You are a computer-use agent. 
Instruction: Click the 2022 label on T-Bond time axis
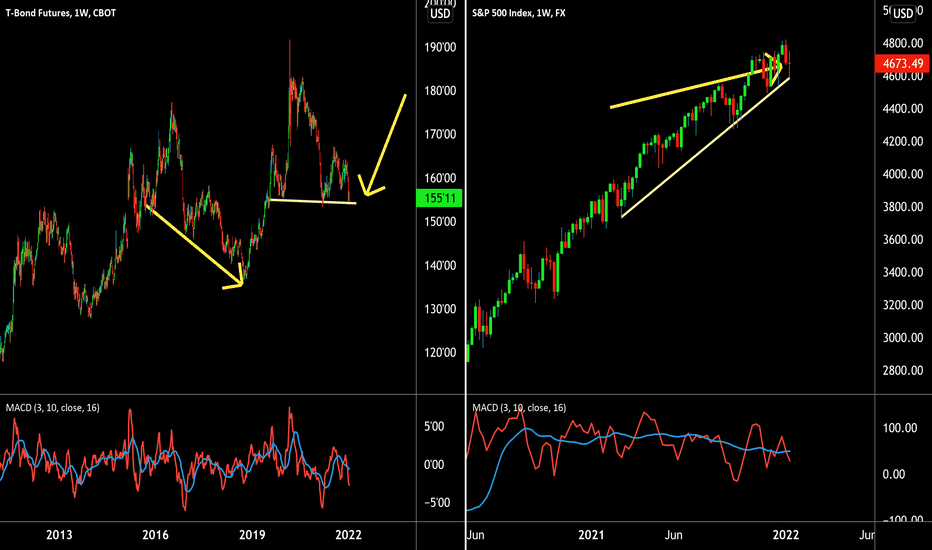348,535
